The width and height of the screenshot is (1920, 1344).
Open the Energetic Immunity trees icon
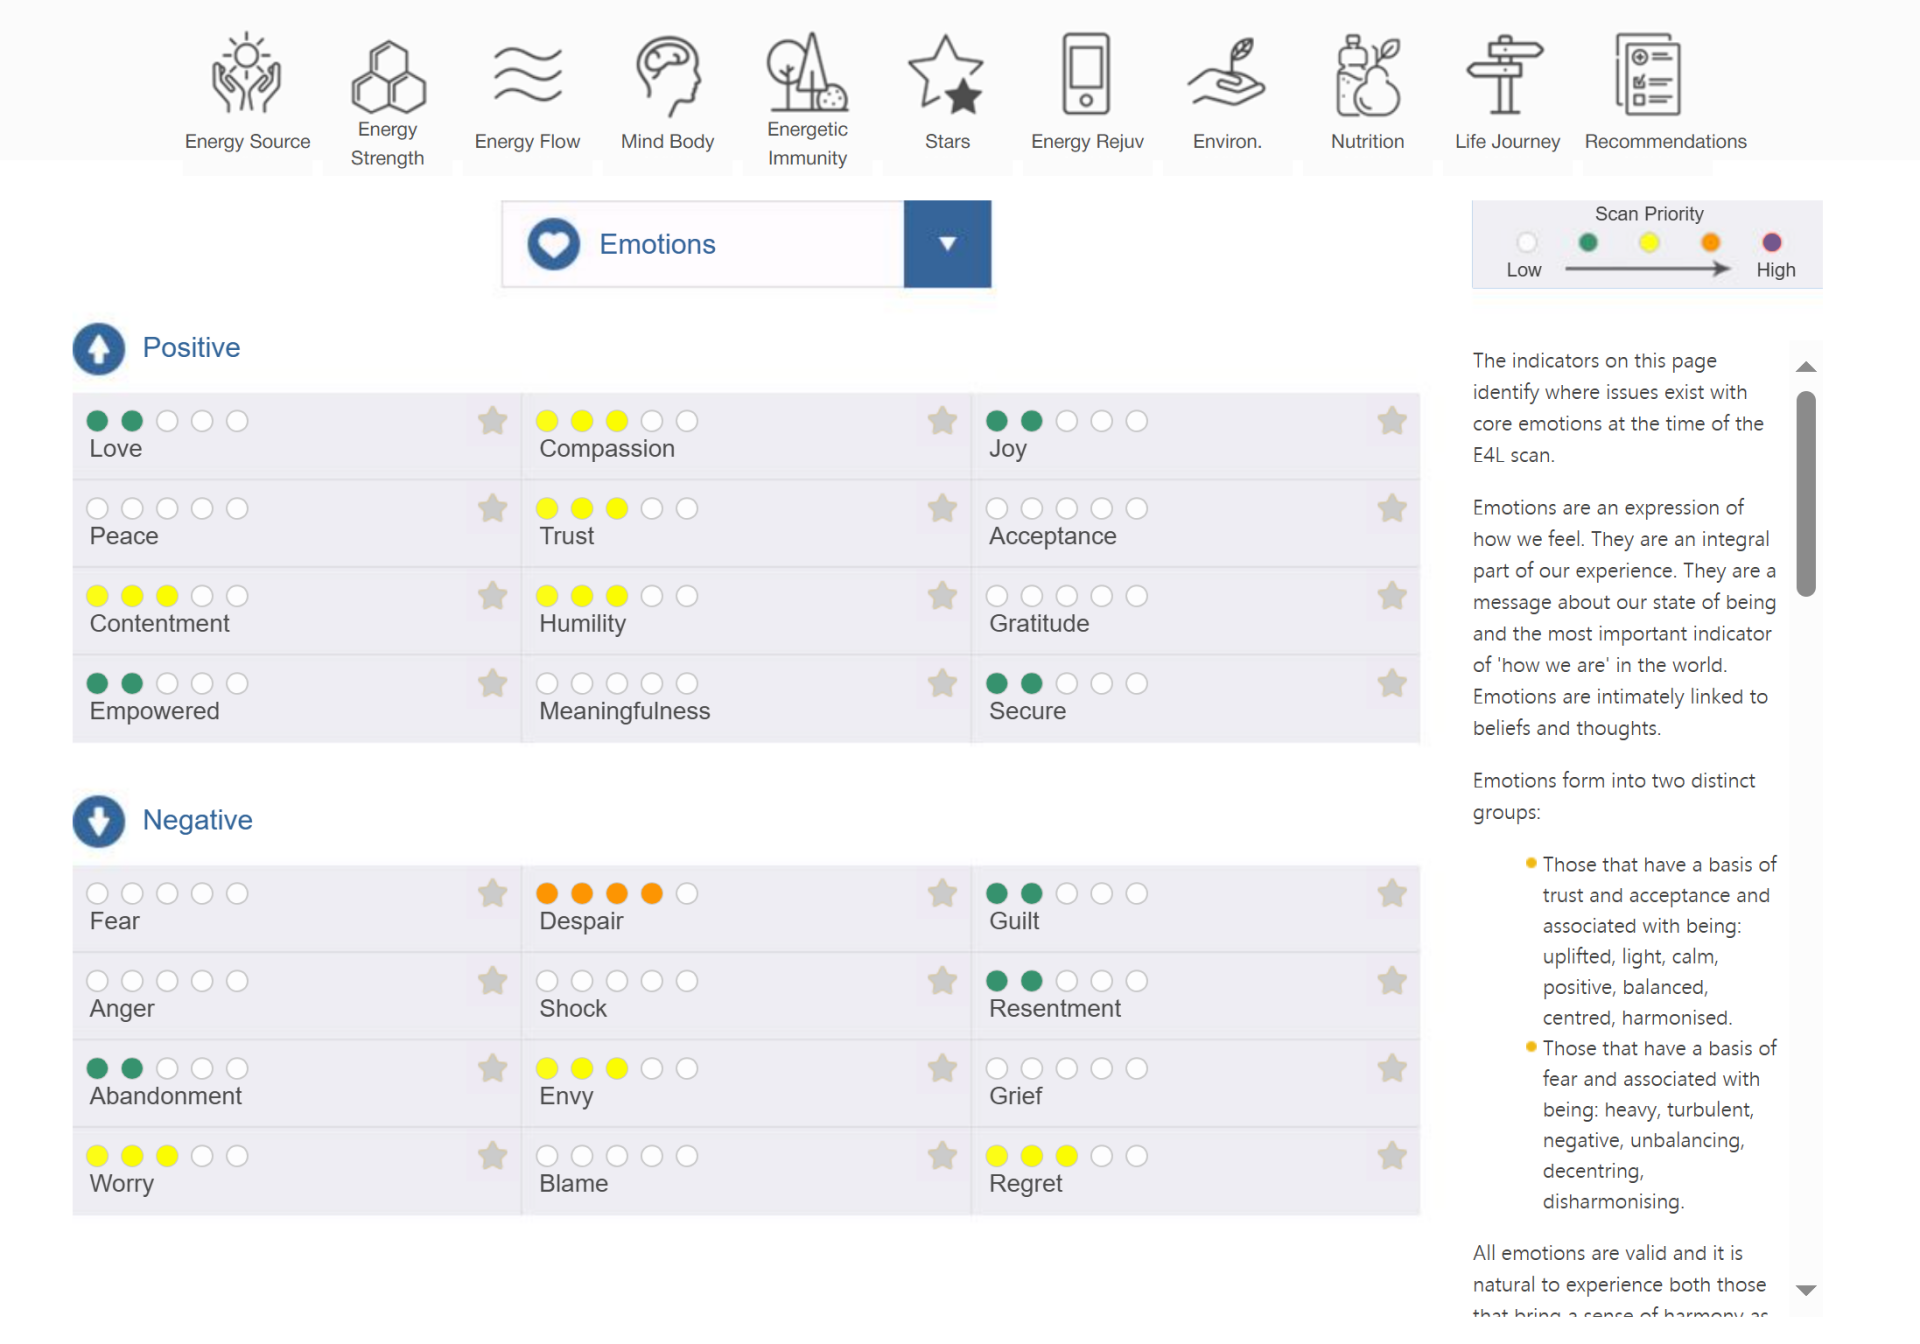point(807,72)
